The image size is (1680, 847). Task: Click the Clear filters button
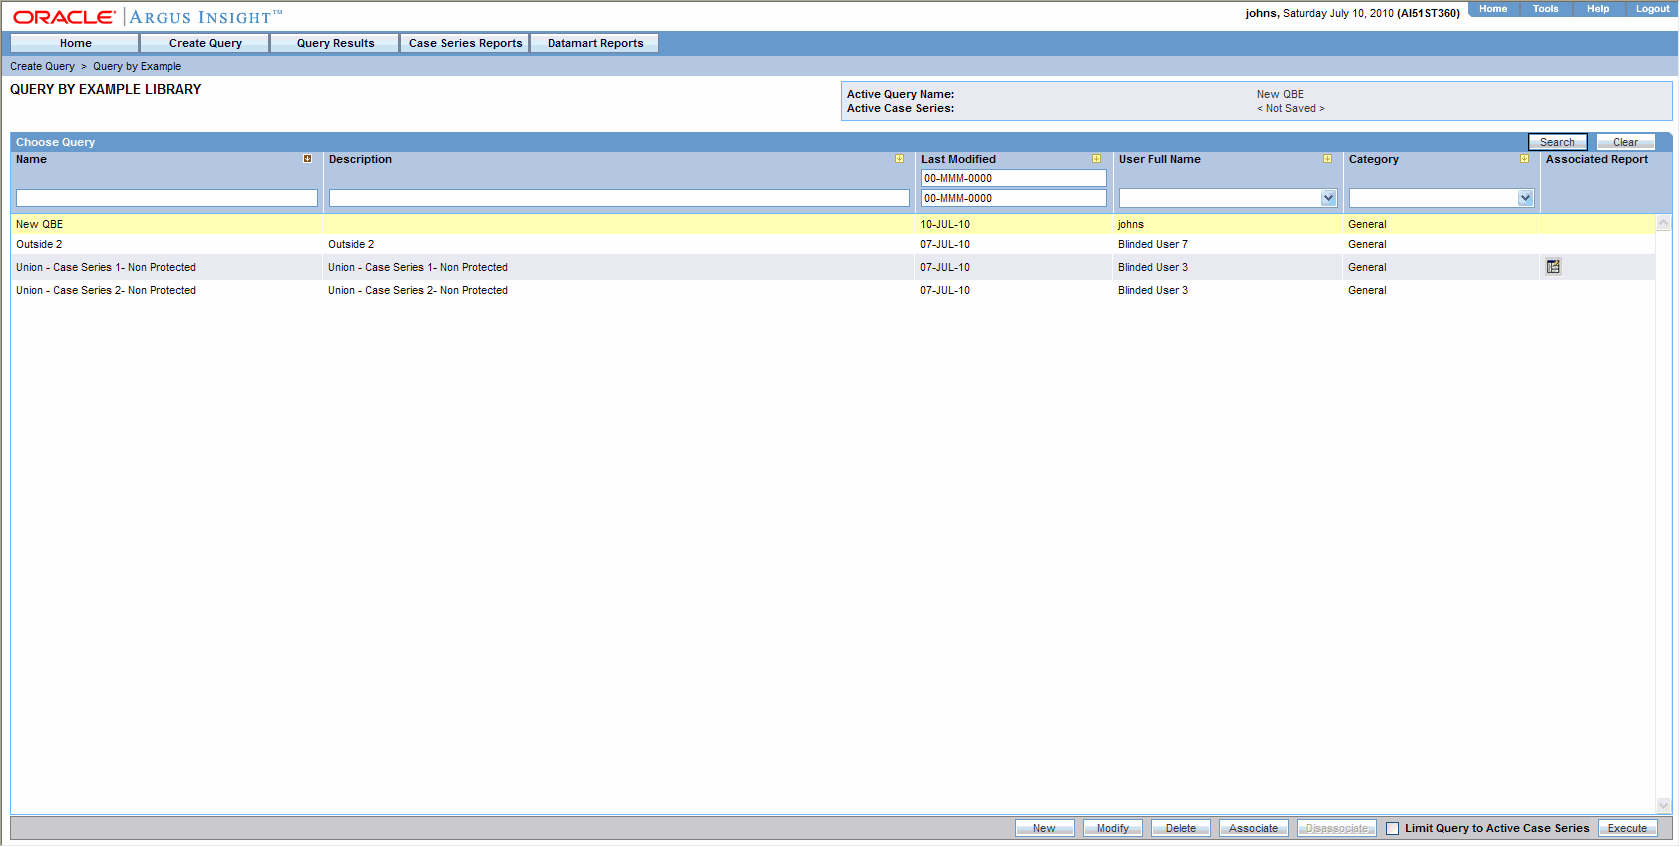click(1625, 142)
